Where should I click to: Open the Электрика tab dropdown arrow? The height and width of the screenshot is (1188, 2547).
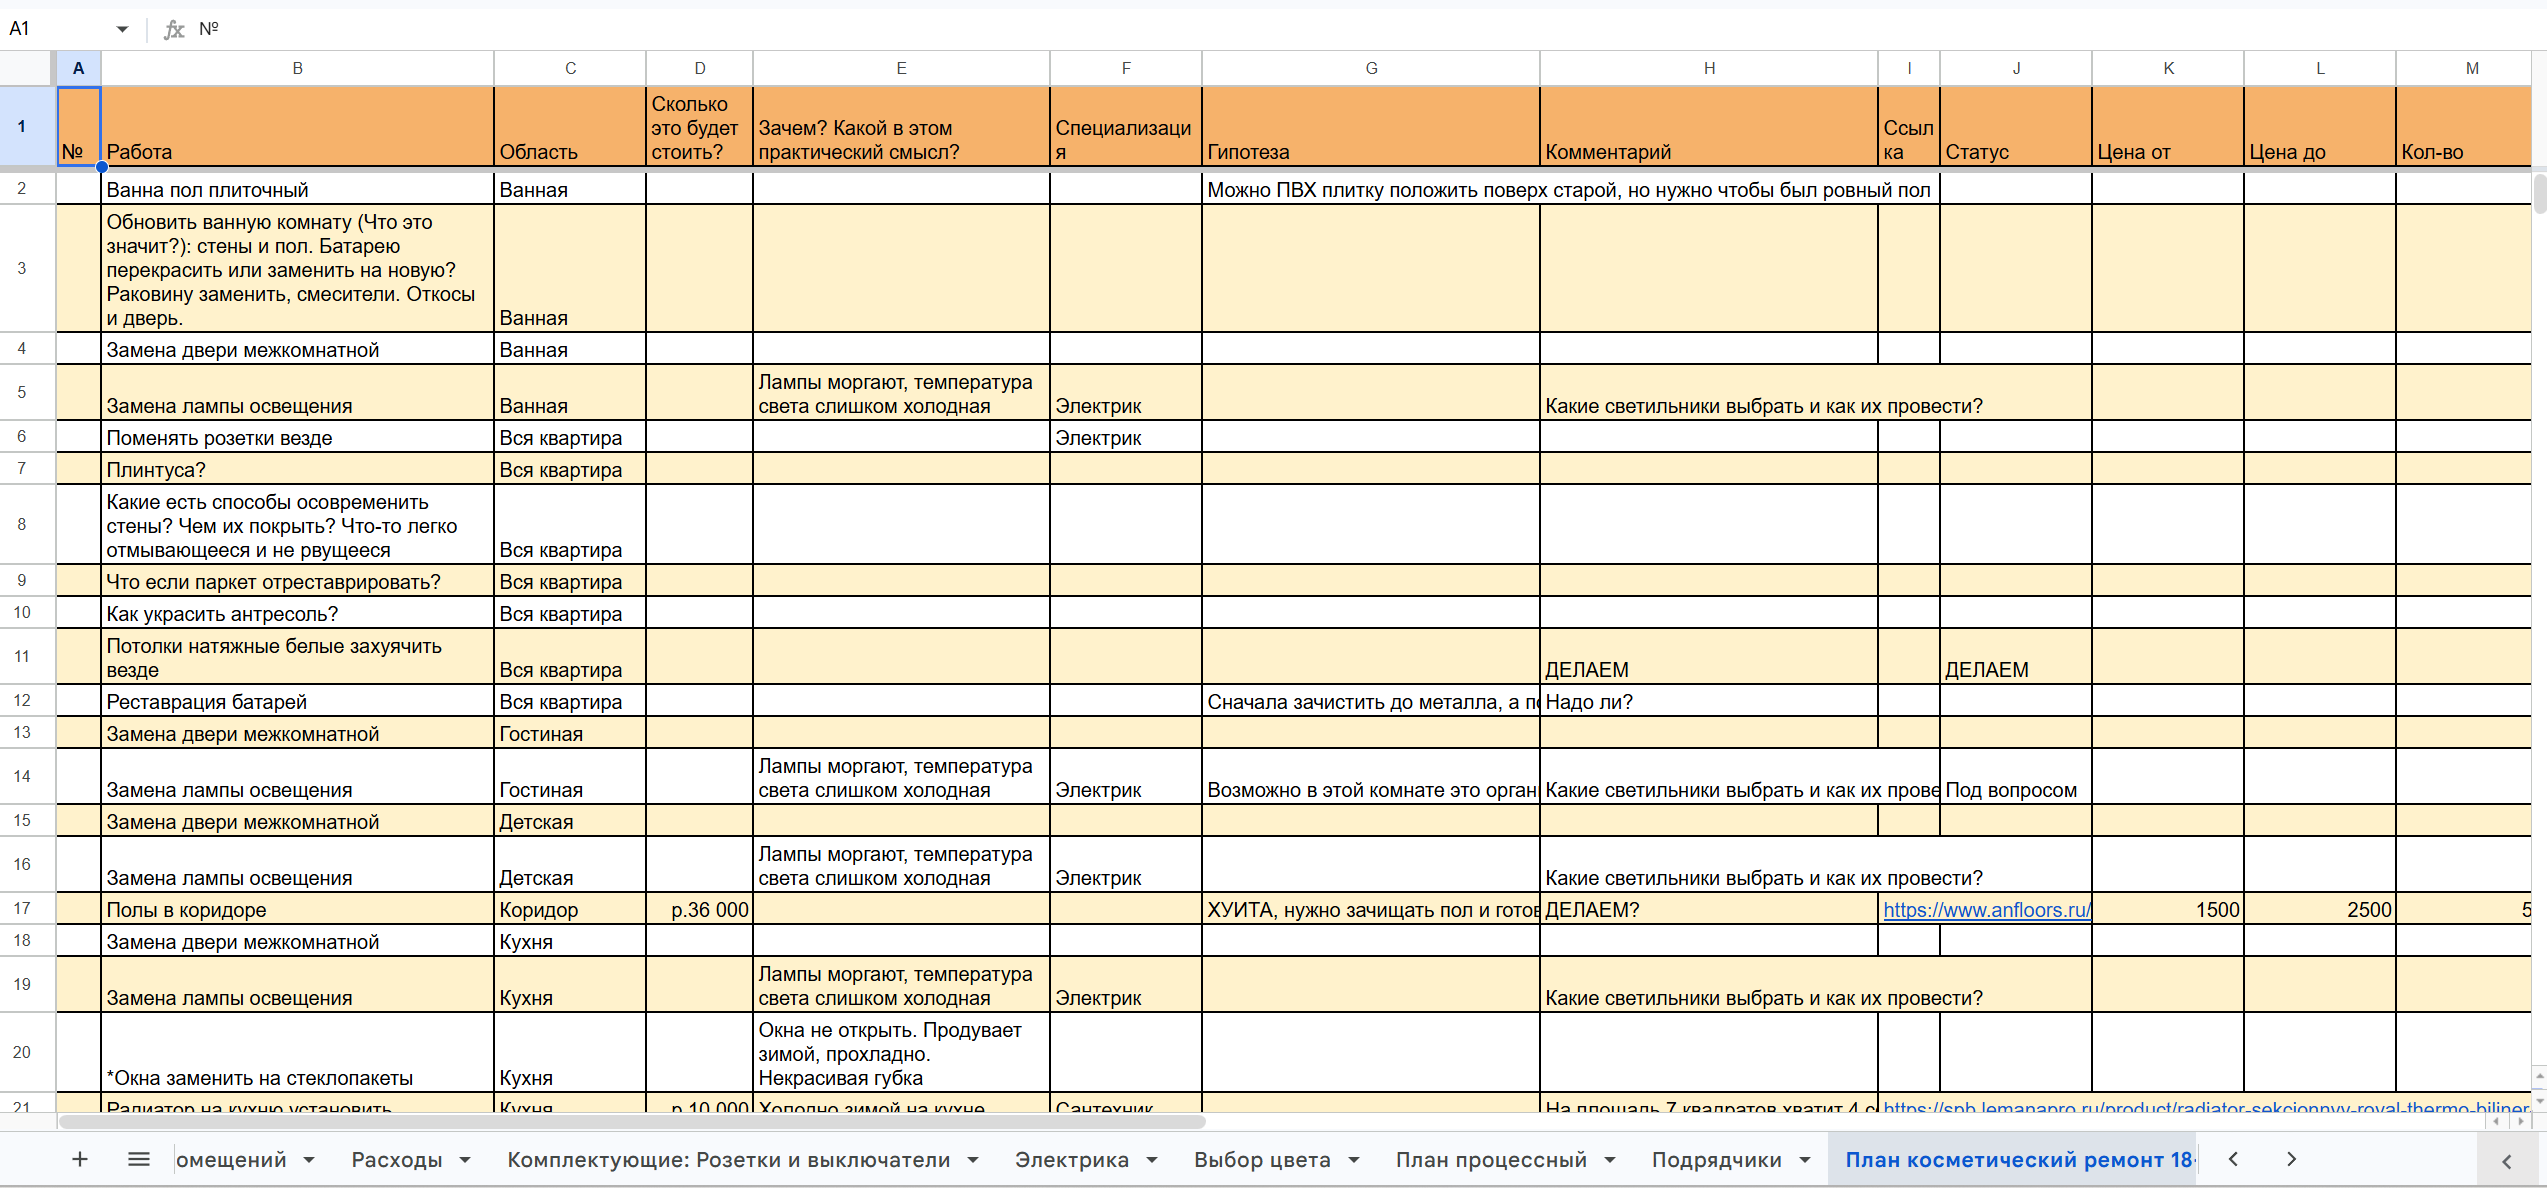(x=1152, y=1160)
